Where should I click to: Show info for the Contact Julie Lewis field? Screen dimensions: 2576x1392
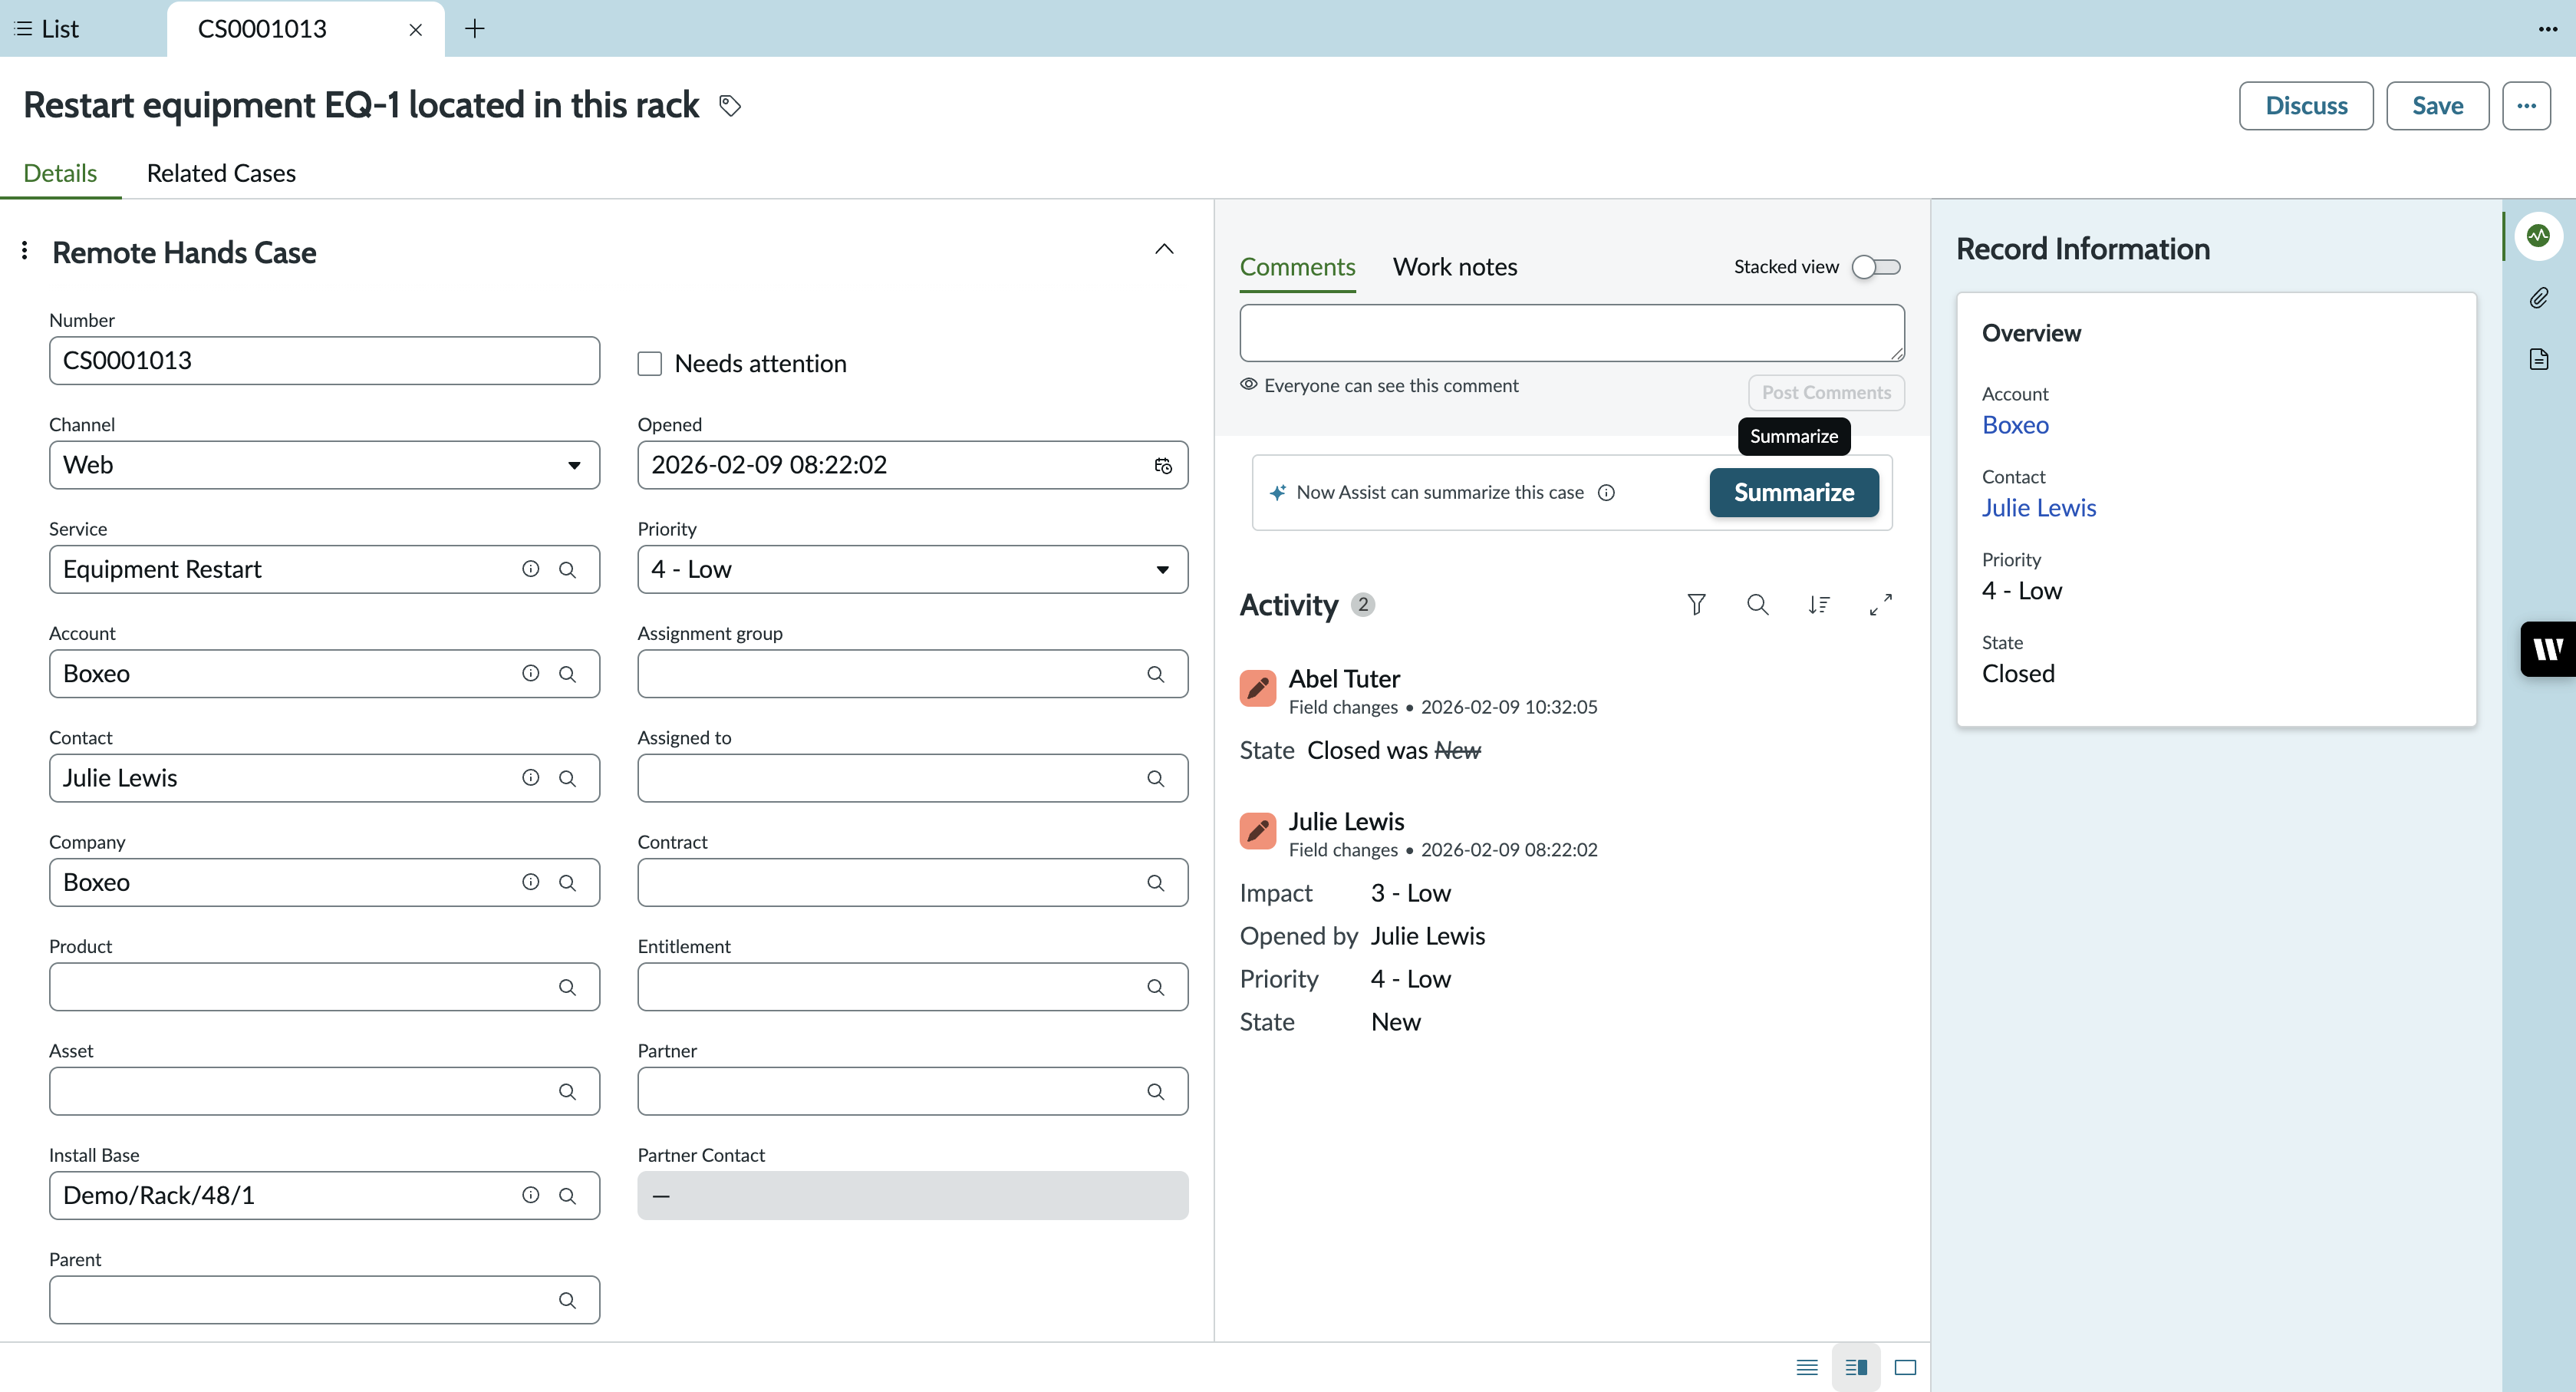(x=530, y=778)
